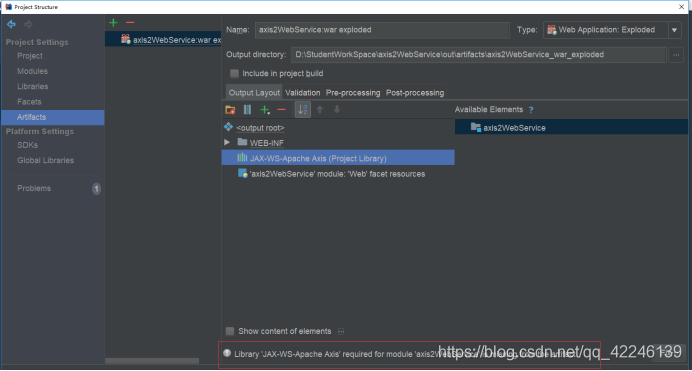Move selected element down

coord(337,110)
